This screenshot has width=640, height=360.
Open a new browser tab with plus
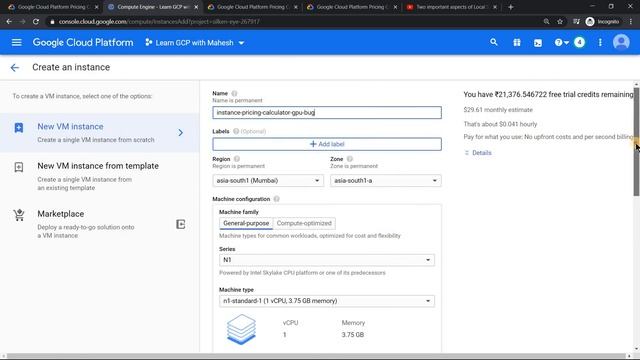(511, 7)
